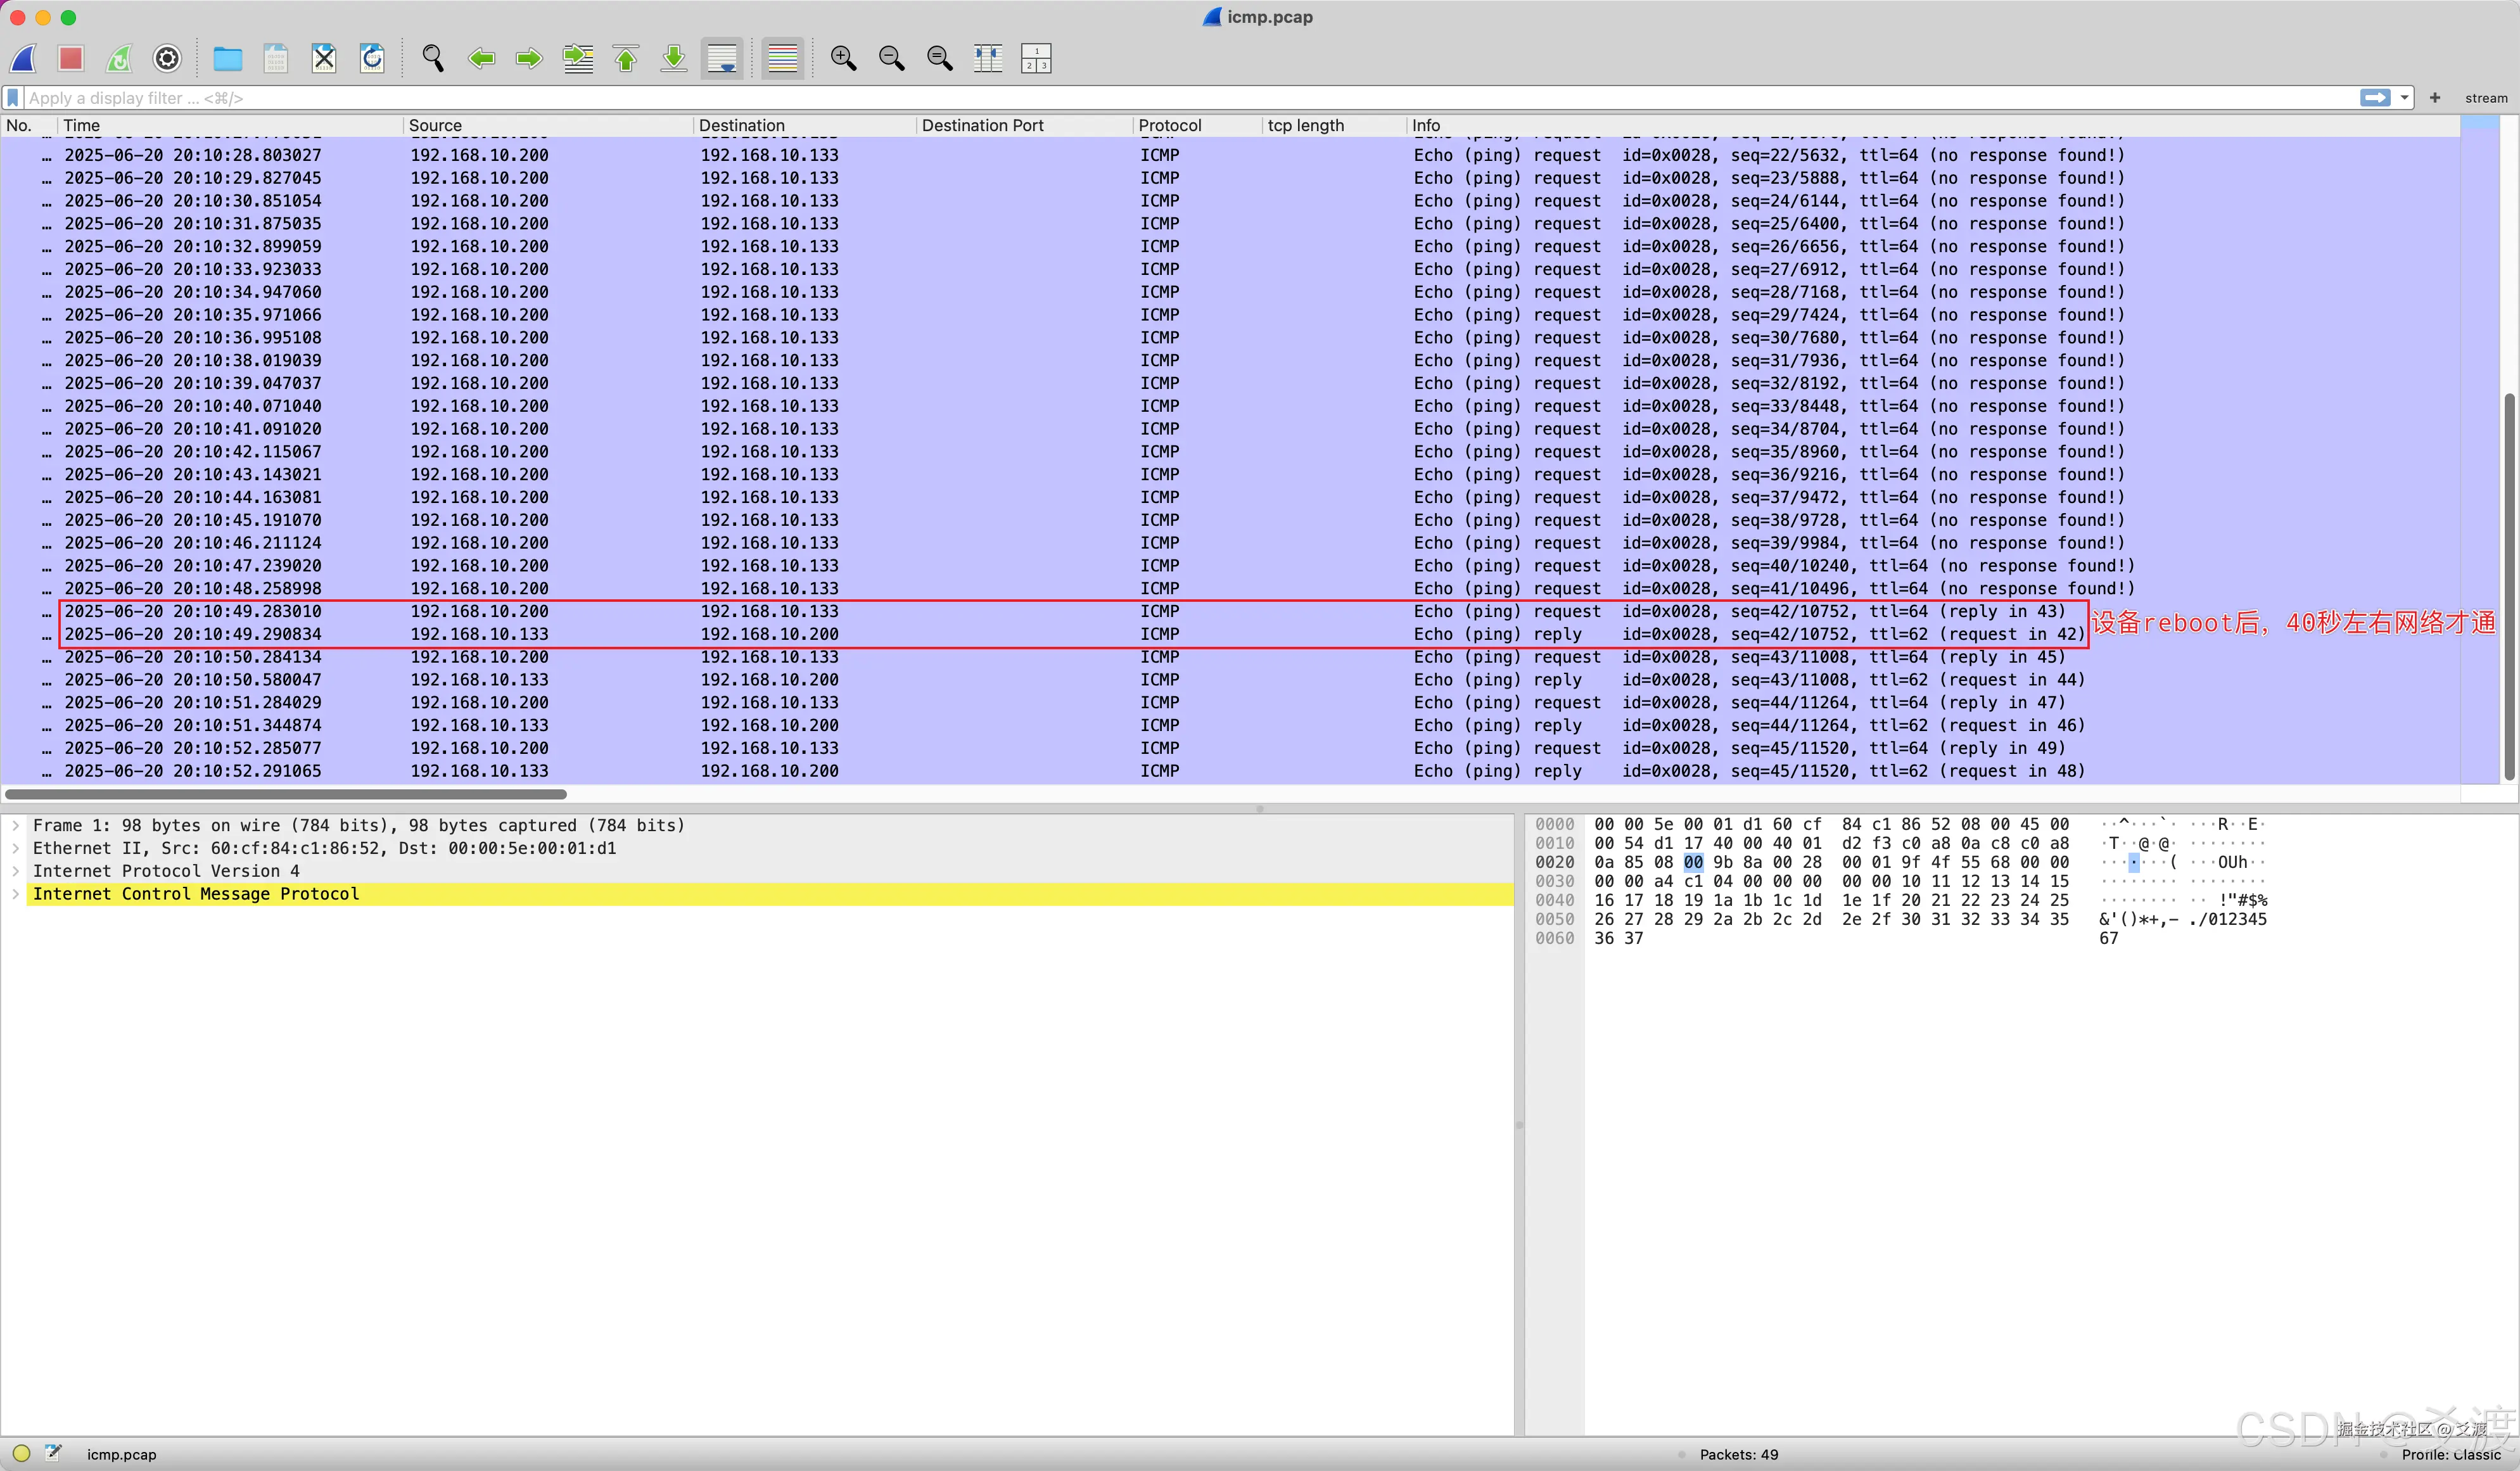Image resolution: width=2520 pixels, height=1471 pixels.
Task: Jump to the first packet
Action: pos(626,59)
